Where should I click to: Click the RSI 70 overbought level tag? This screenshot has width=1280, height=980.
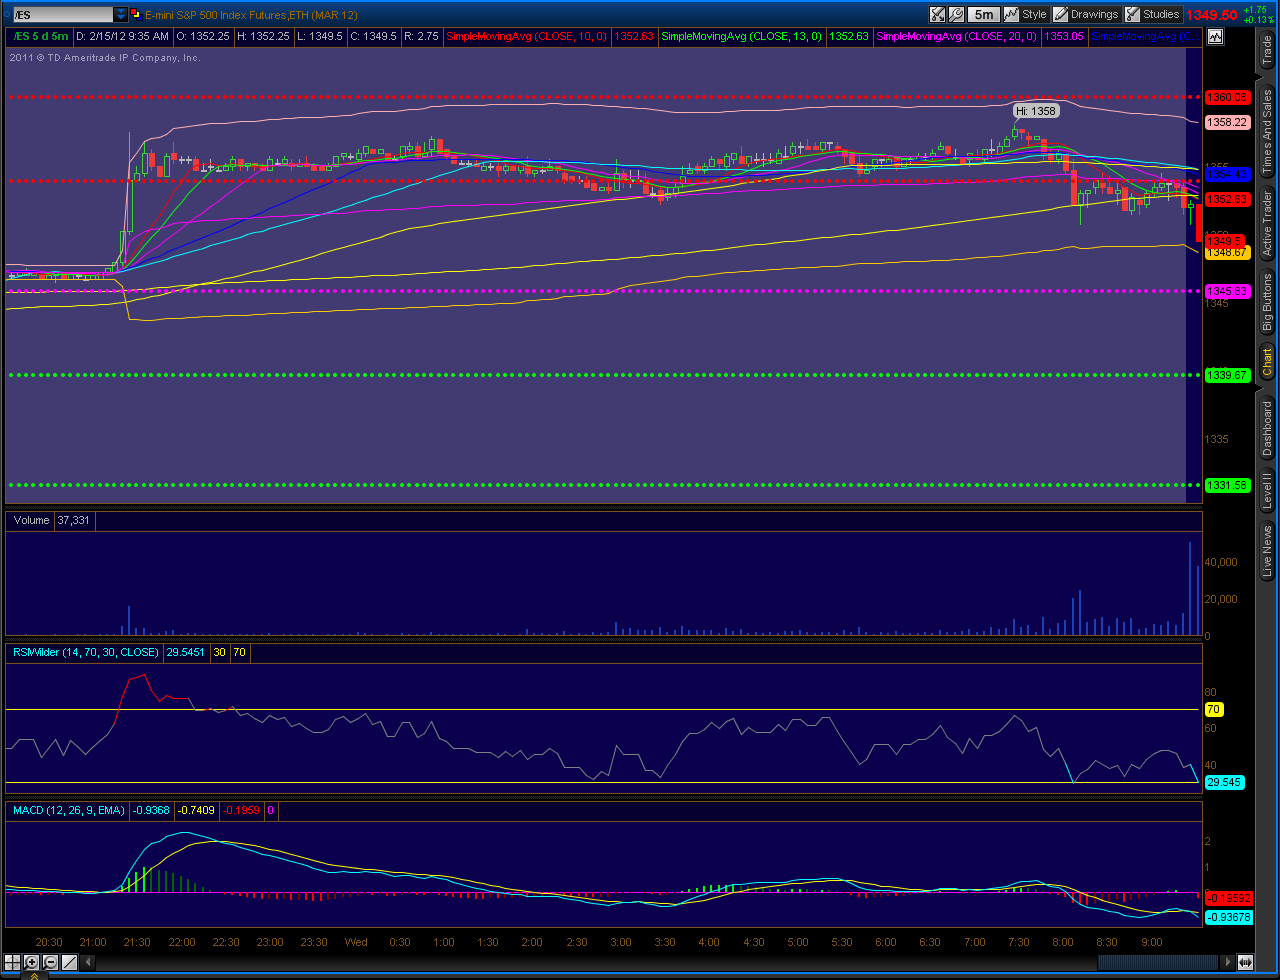pos(1215,709)
